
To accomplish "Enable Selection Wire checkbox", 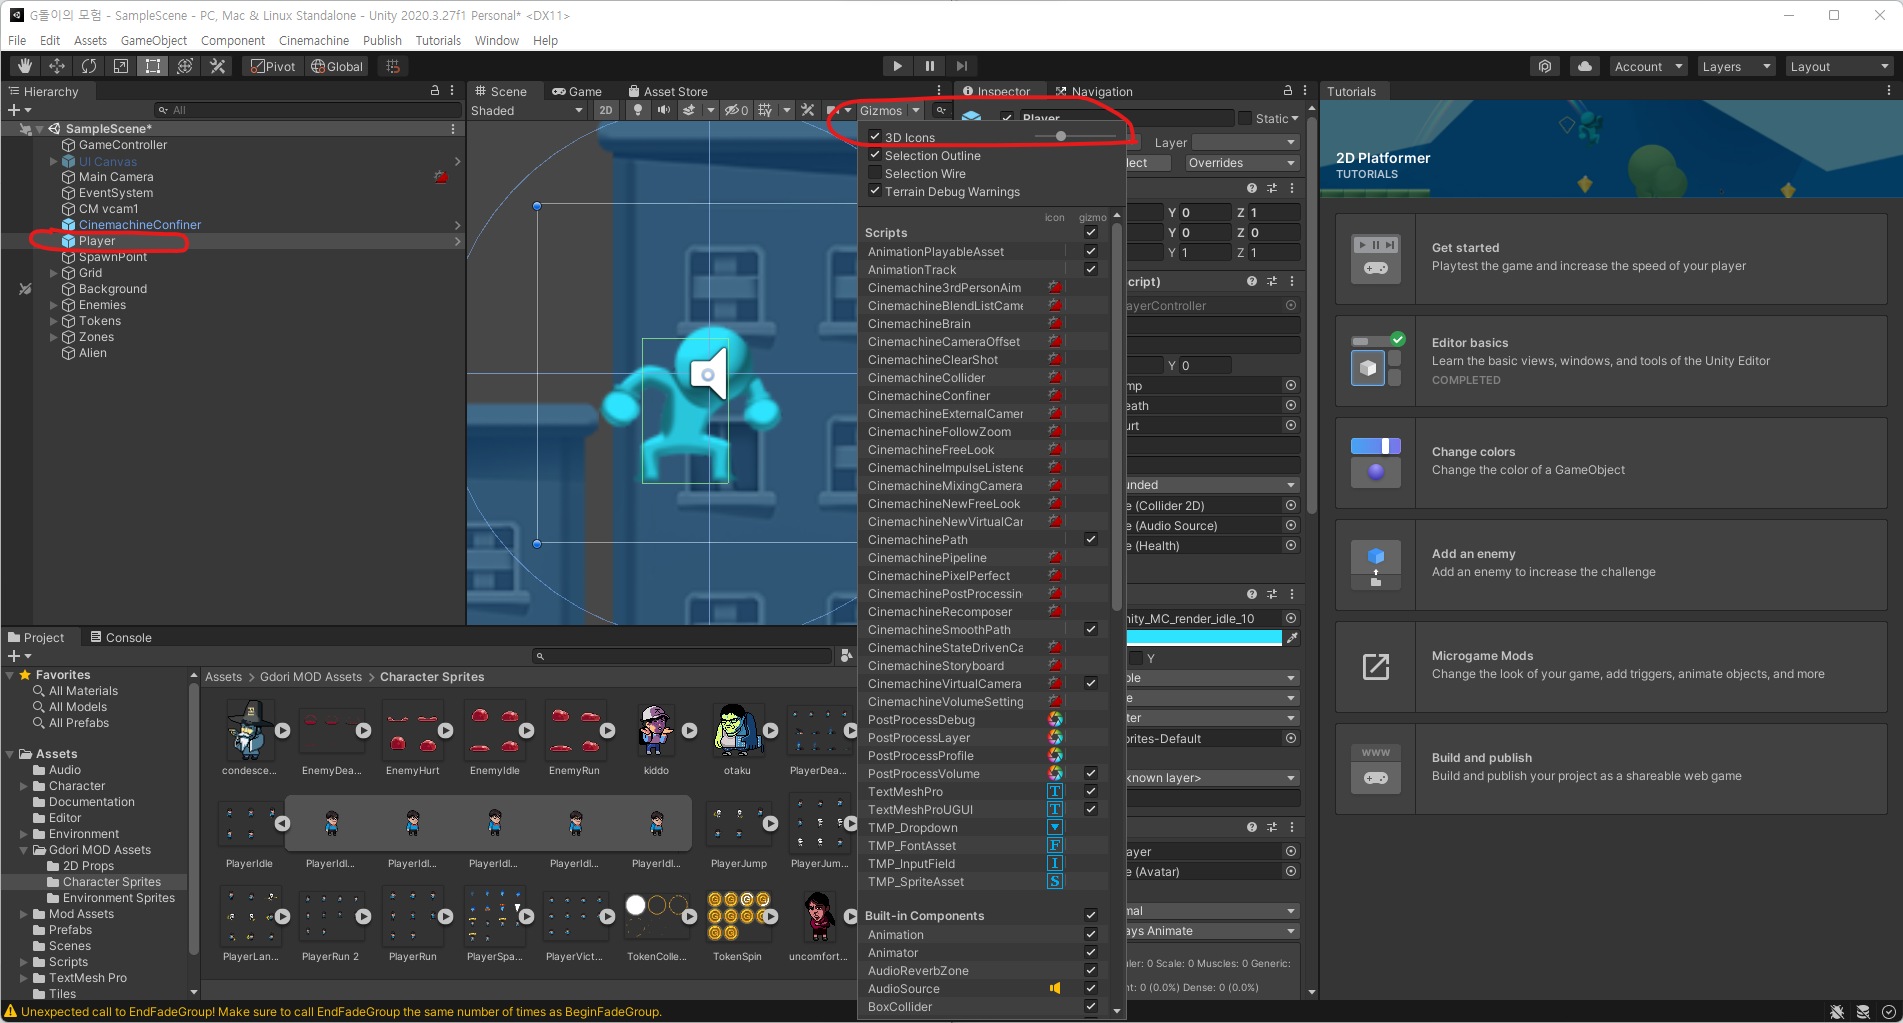I will pyautogui.click(x=875, y=173).
